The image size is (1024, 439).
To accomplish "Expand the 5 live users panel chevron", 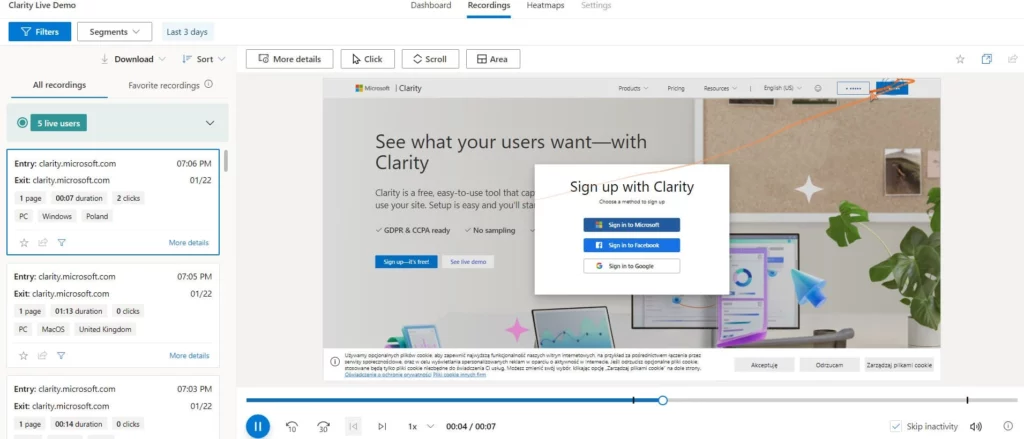I will tap(210, 123).
